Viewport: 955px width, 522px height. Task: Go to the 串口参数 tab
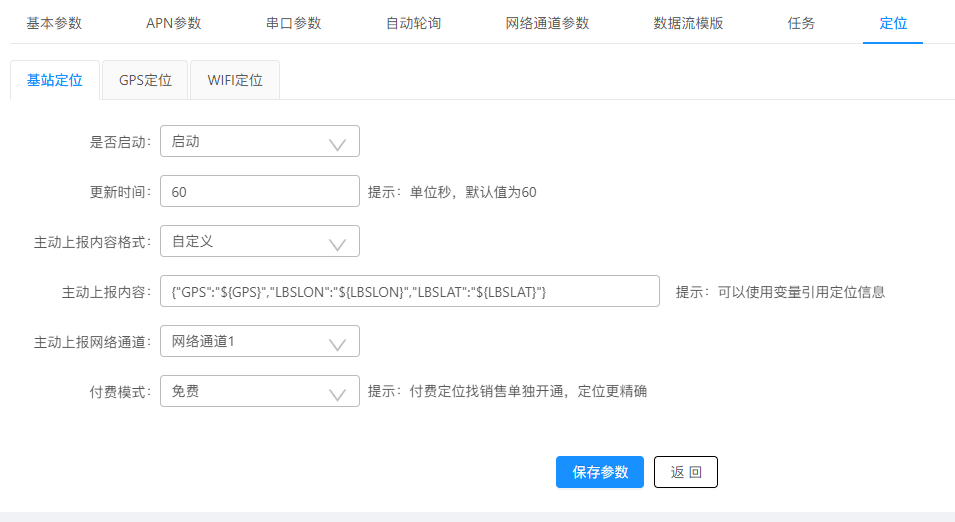294,23
